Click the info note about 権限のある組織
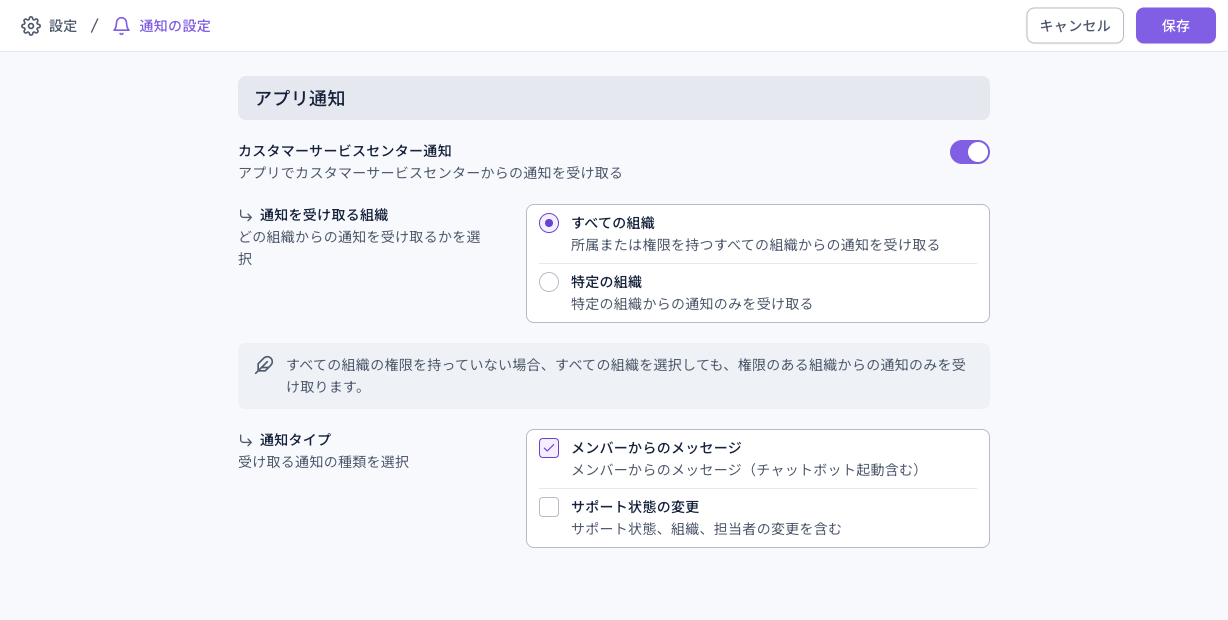Viewport: 1228px width, 620px height. (614, 376)
